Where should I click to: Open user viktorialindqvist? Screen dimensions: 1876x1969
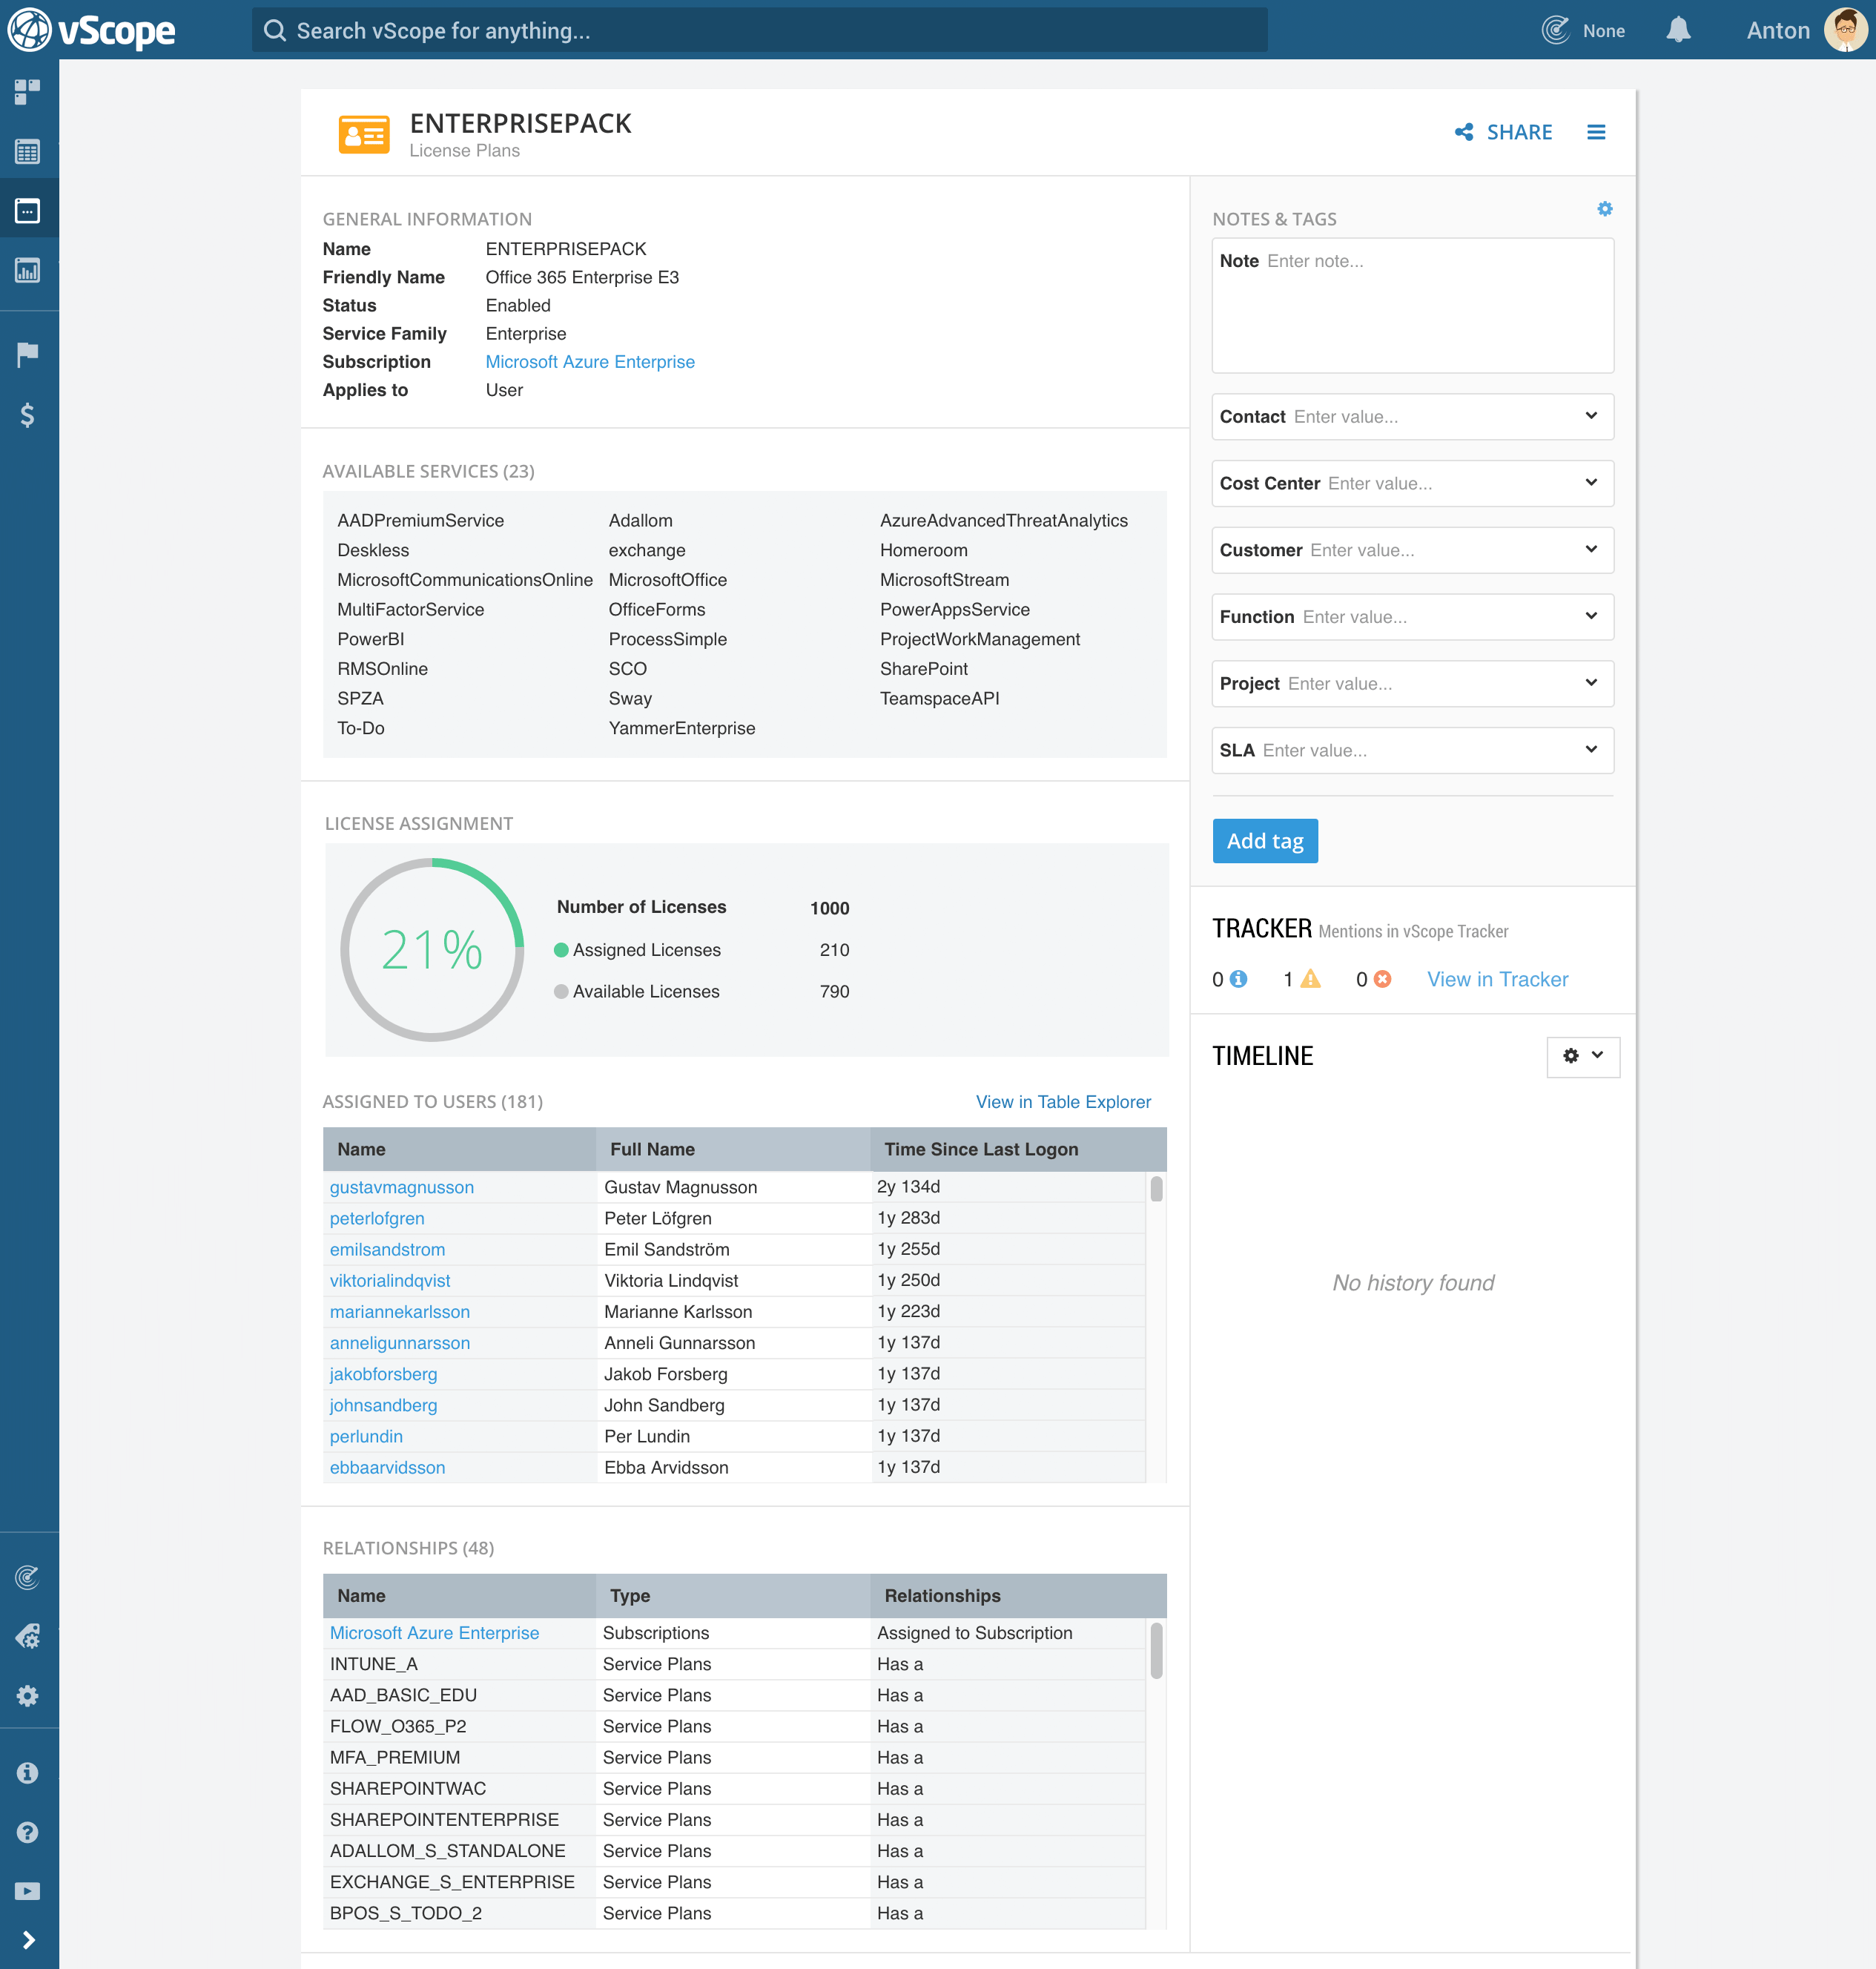(390, 1280)
